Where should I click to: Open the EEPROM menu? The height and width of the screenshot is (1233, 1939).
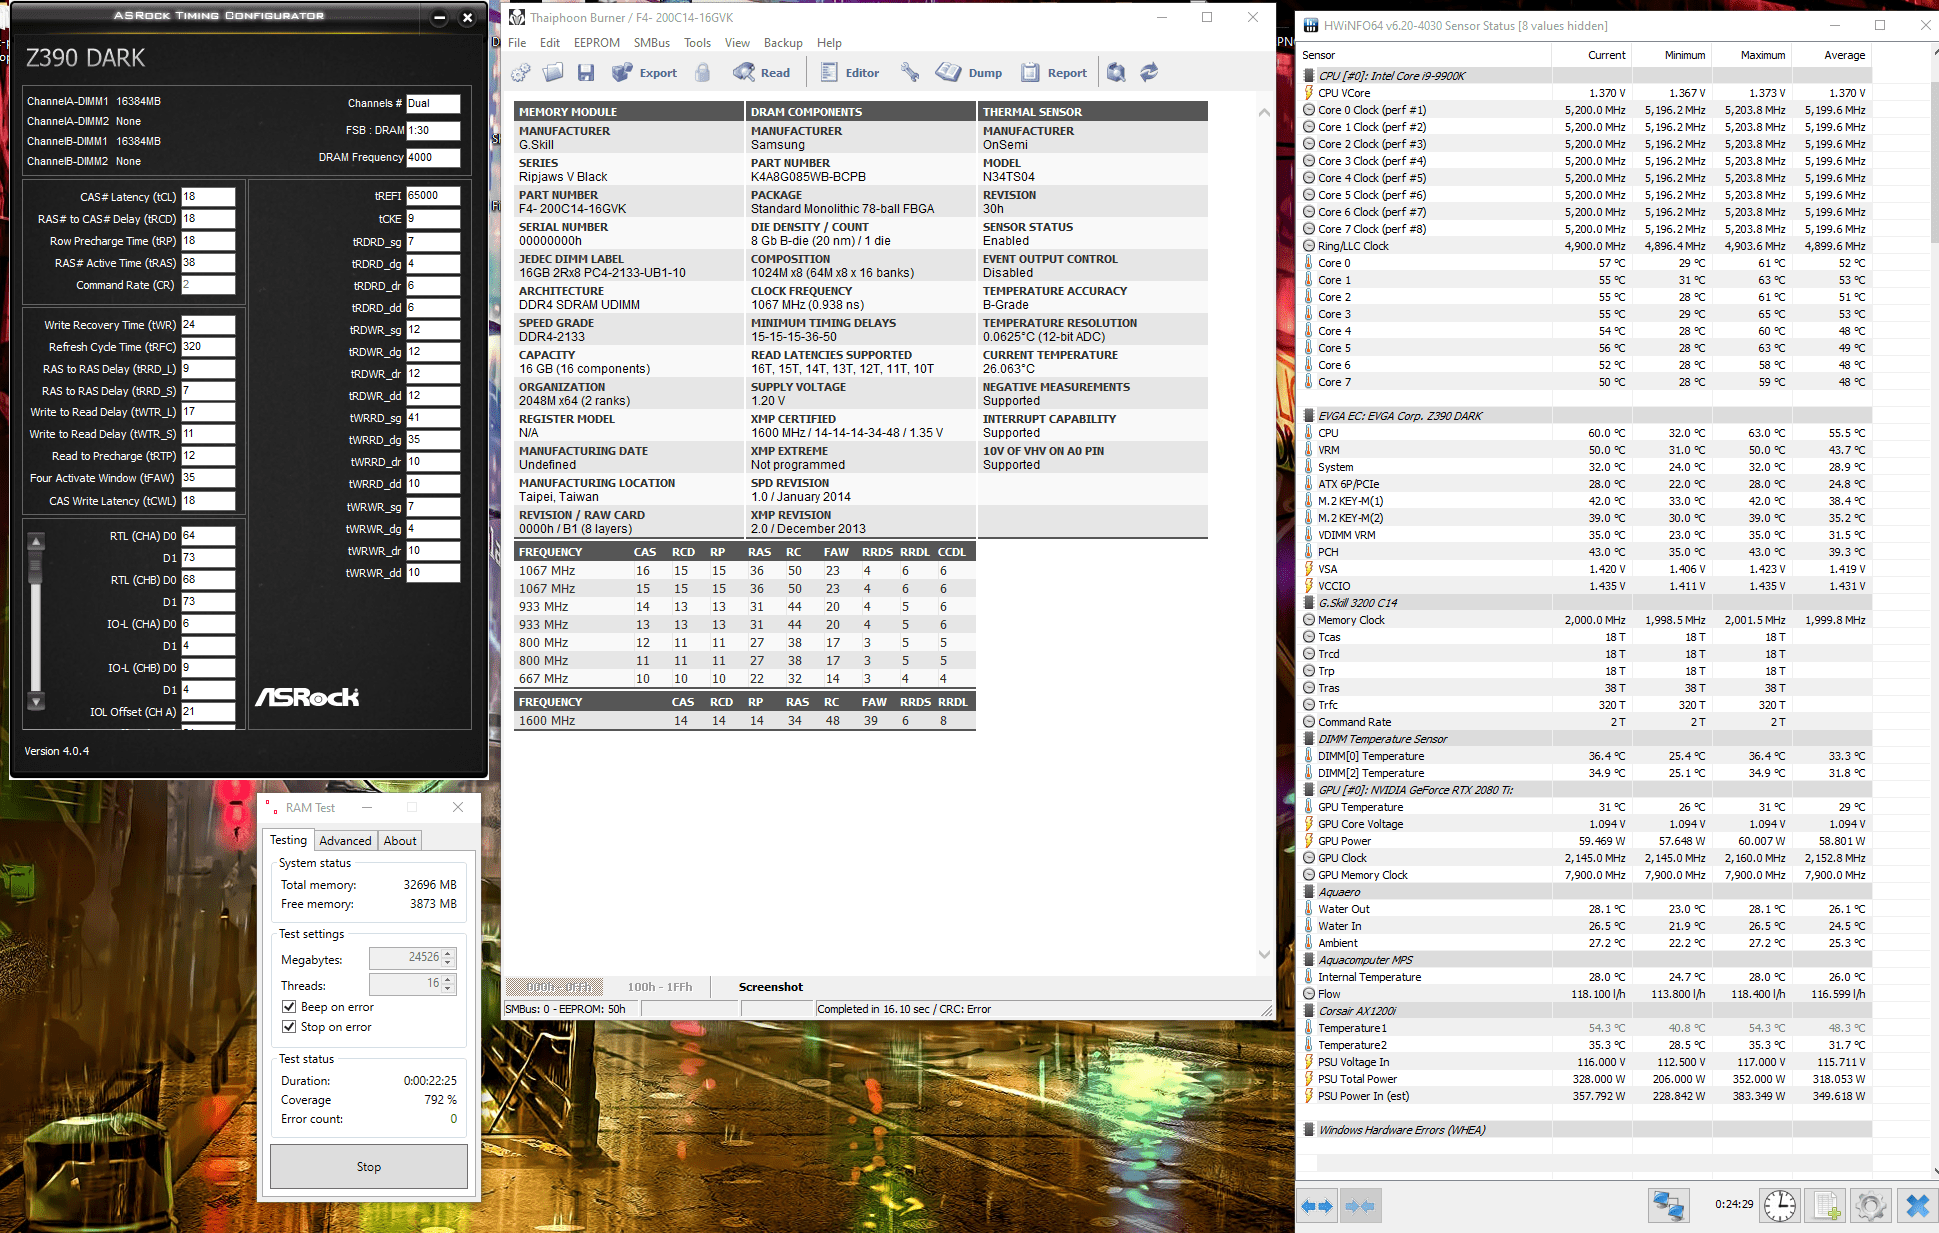tap(597, 43)
